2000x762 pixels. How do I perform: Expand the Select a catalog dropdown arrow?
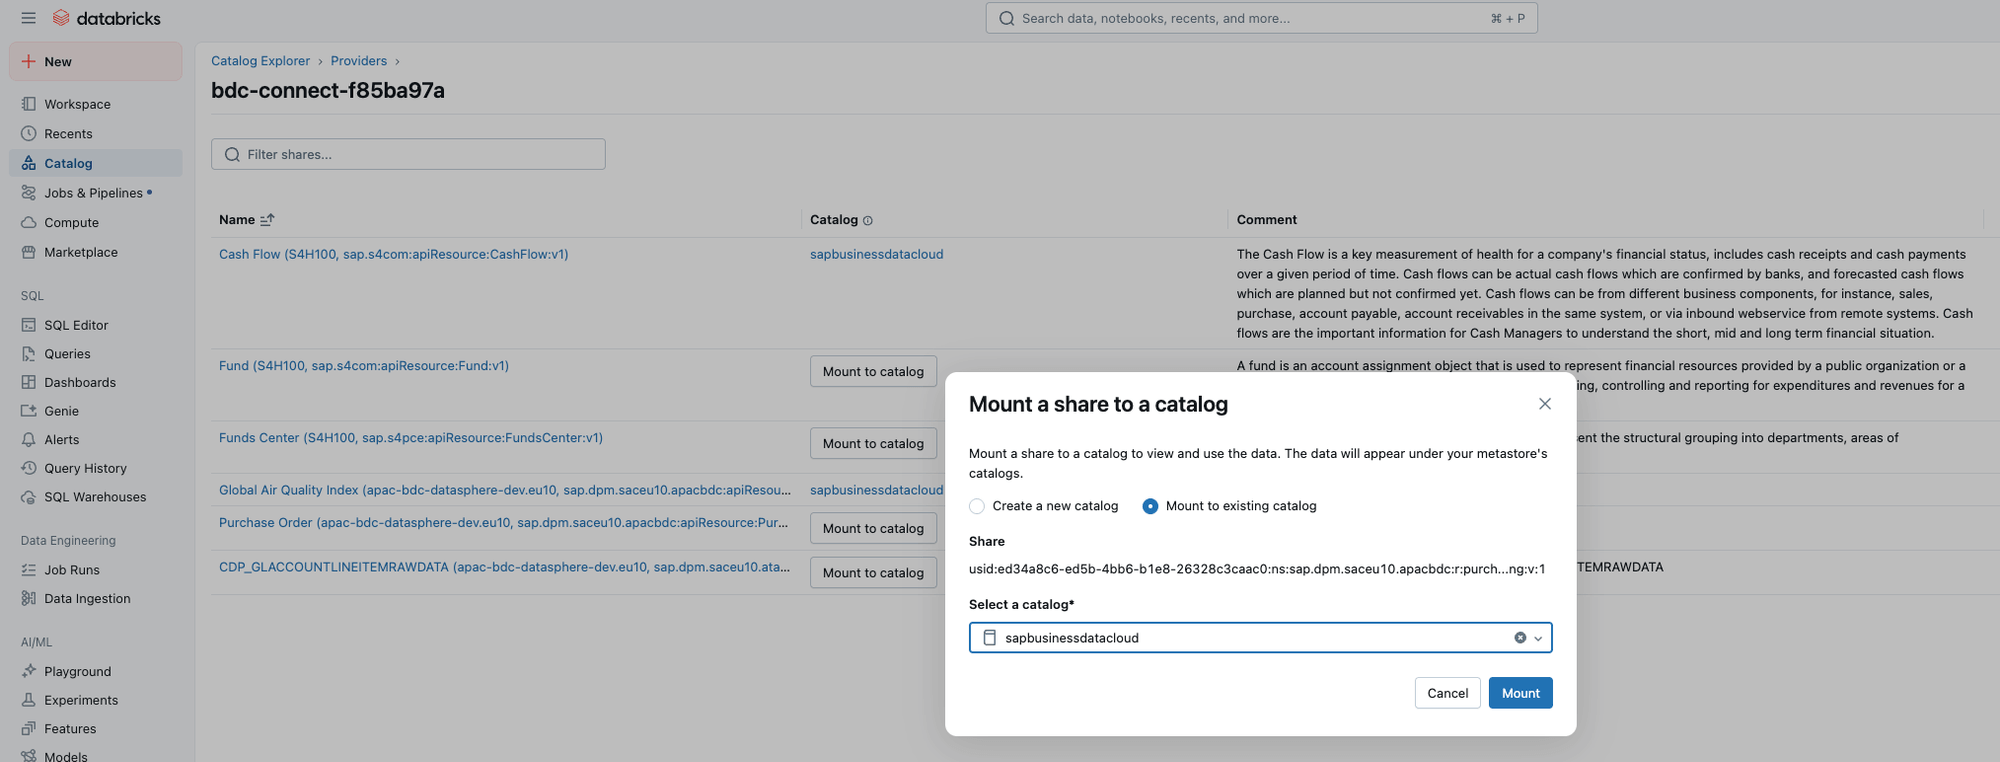pyautogui.click(x=1538, y=638)
